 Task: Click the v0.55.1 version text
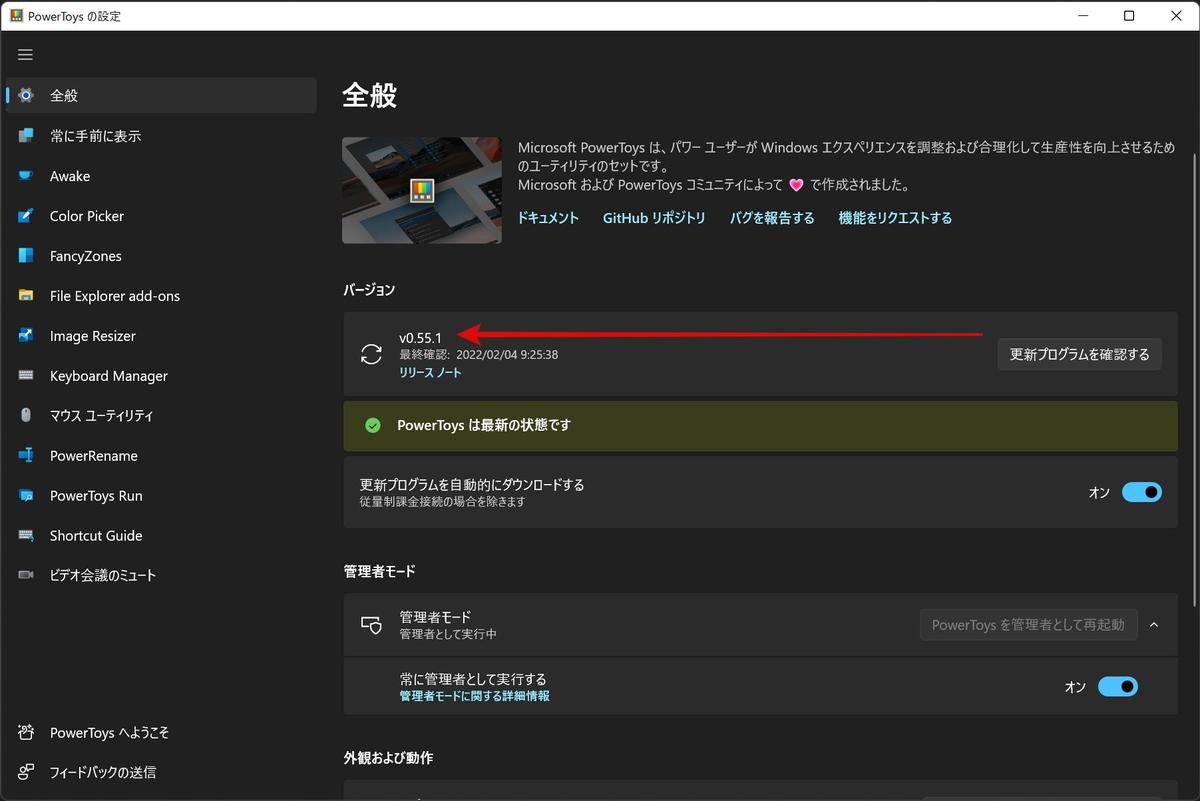420,338
